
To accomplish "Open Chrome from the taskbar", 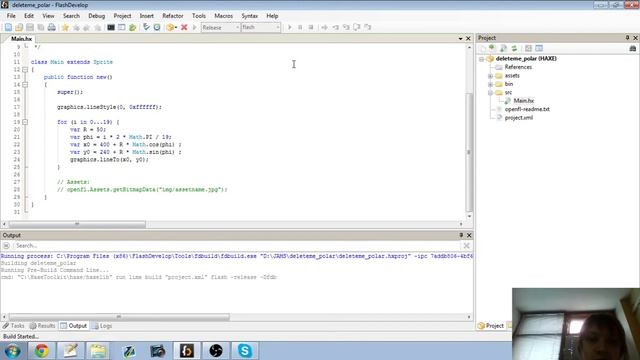I will coord(41,351).
